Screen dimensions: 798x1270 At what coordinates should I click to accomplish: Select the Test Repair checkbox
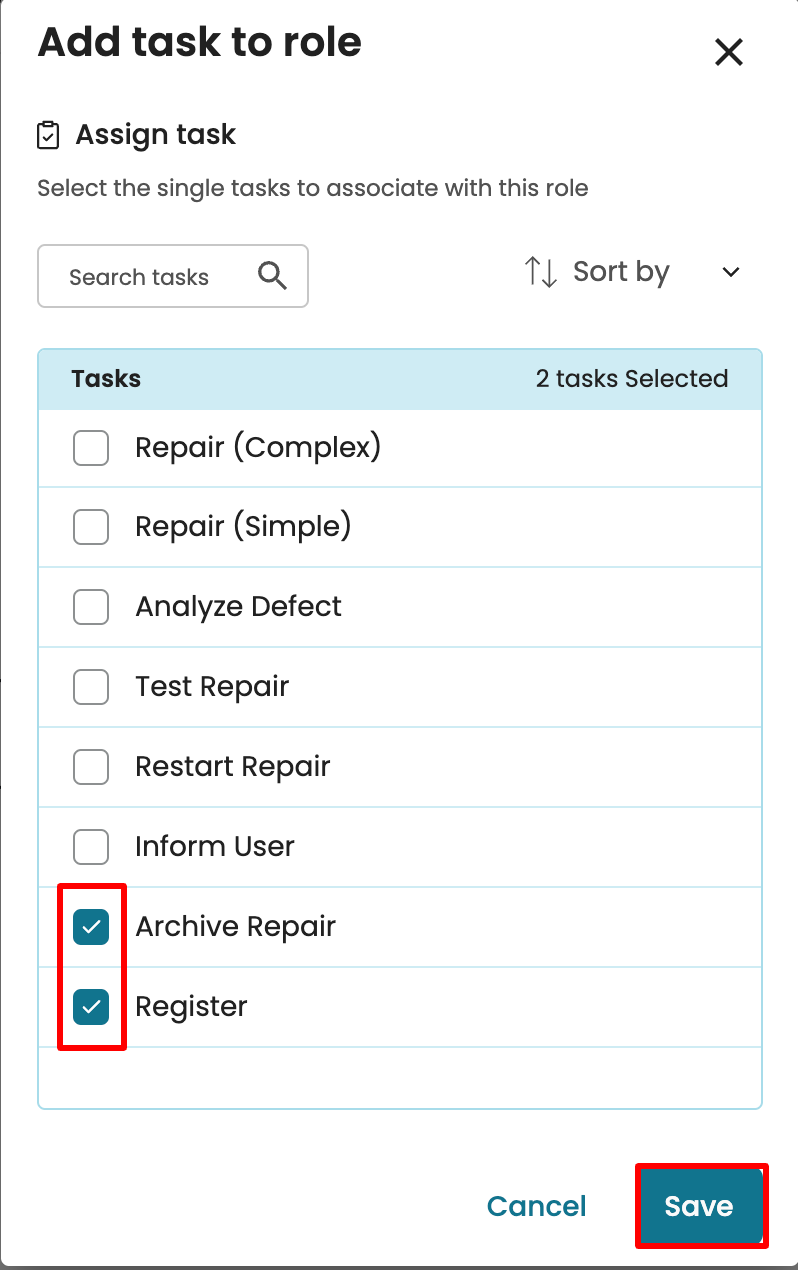coord(91,687)
